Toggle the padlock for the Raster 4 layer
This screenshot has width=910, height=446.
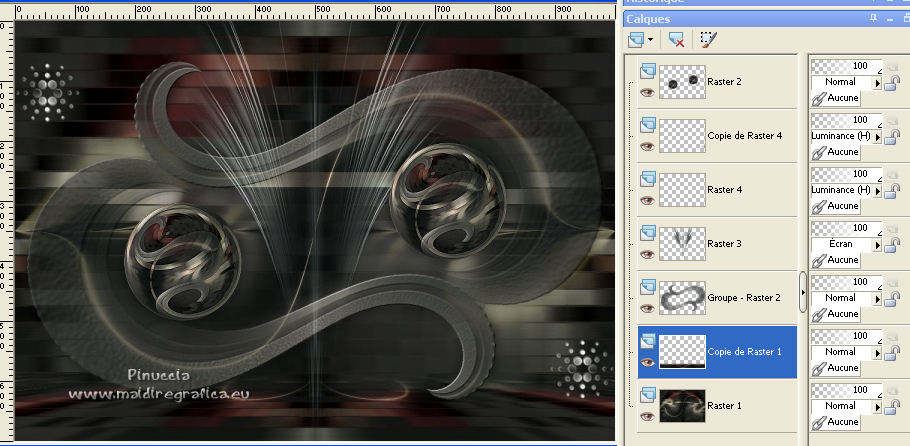click(x=892, y=192)
